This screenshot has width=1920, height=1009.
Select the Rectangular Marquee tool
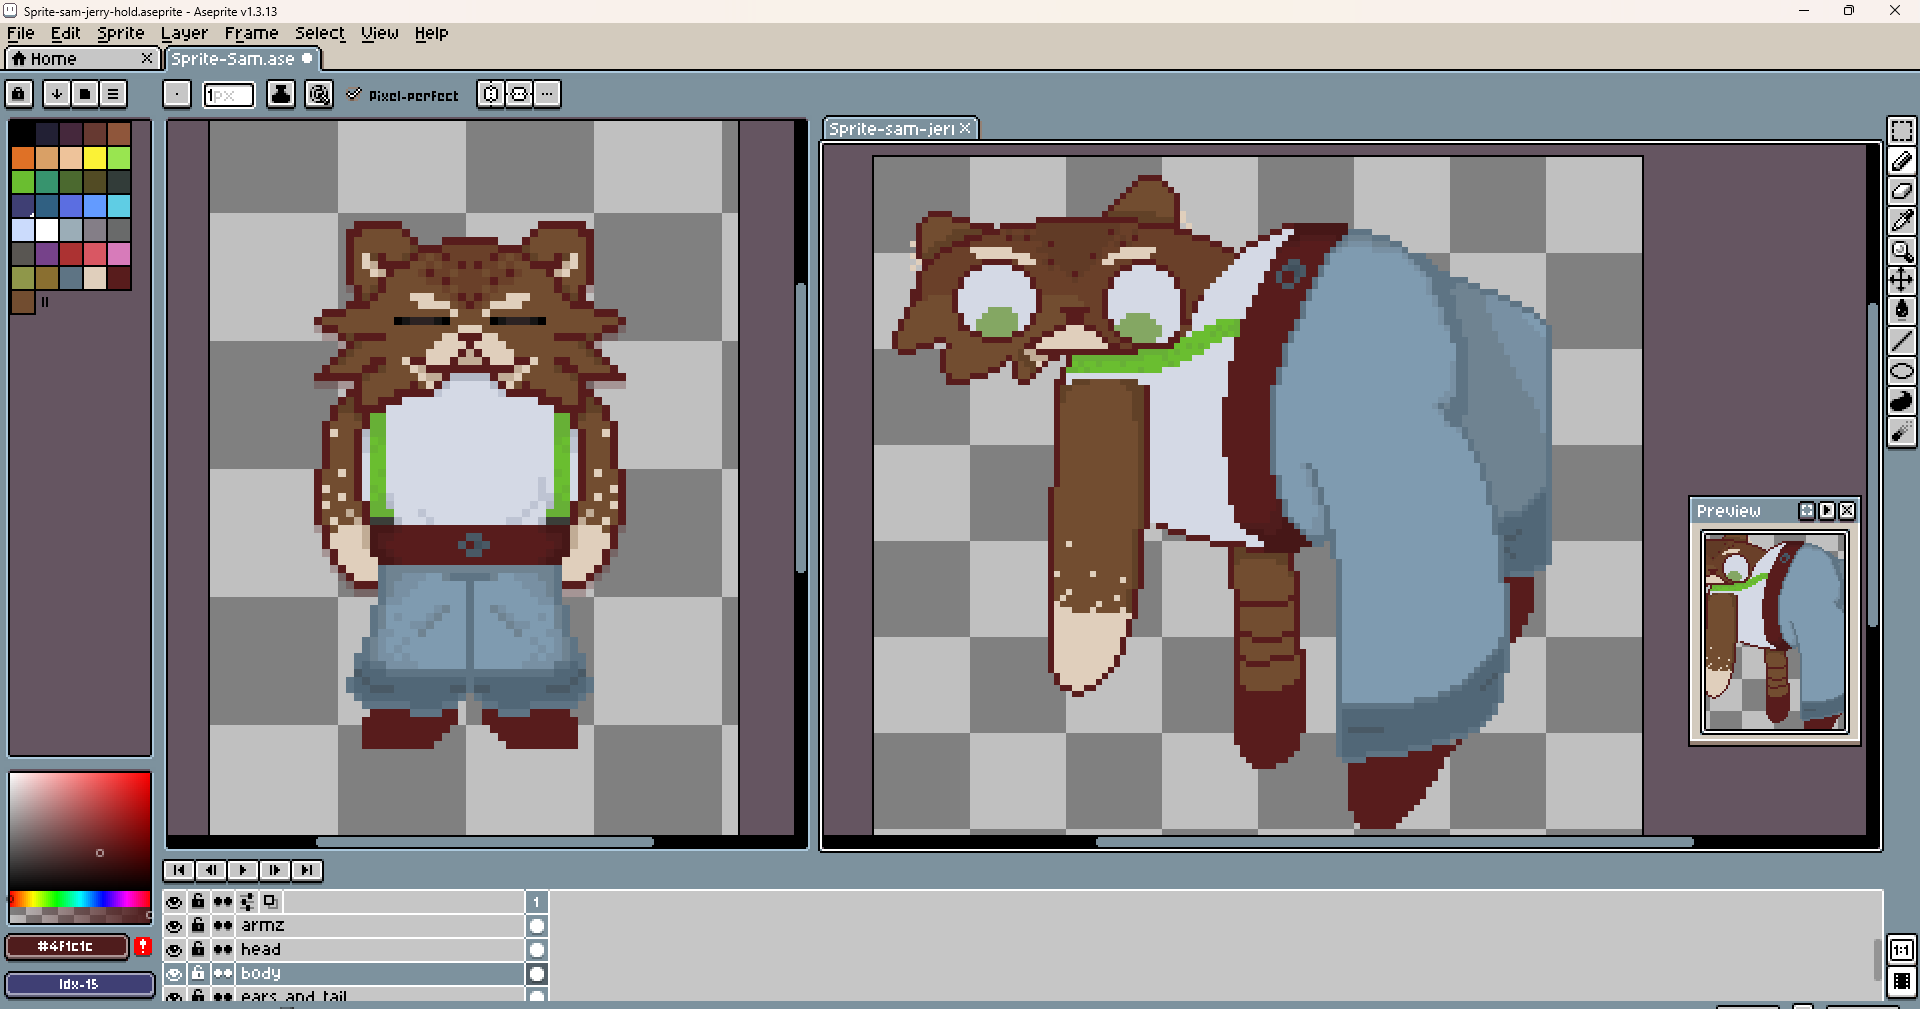coord(1901,132)
